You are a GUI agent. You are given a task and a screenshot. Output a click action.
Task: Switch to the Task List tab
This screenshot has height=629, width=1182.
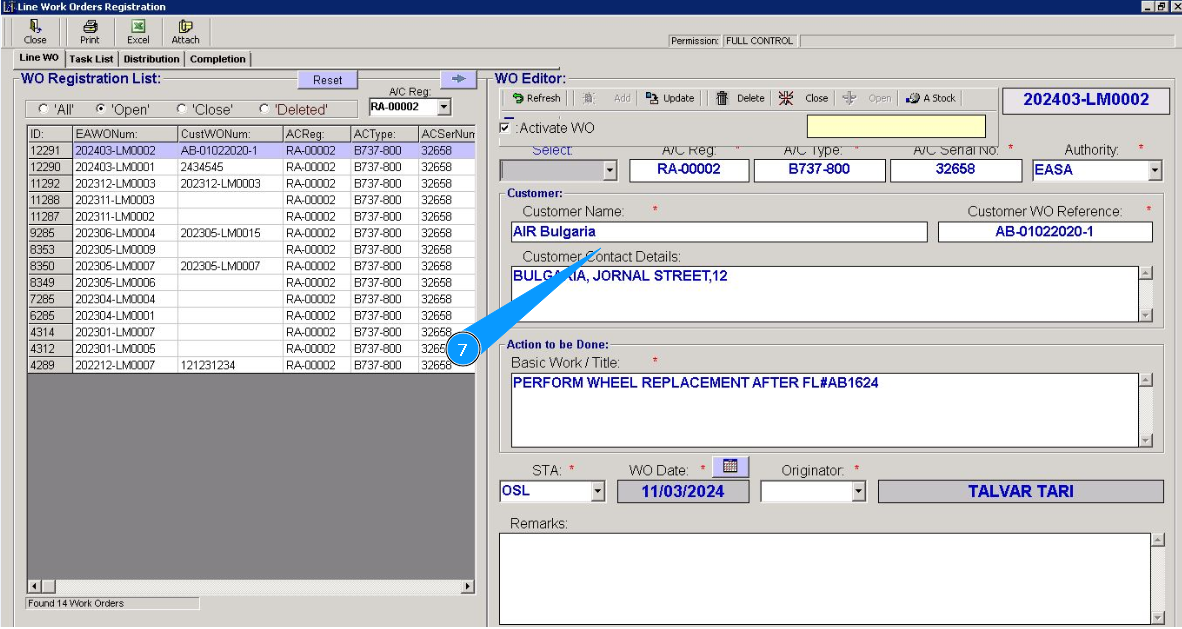tap(91, 59)
